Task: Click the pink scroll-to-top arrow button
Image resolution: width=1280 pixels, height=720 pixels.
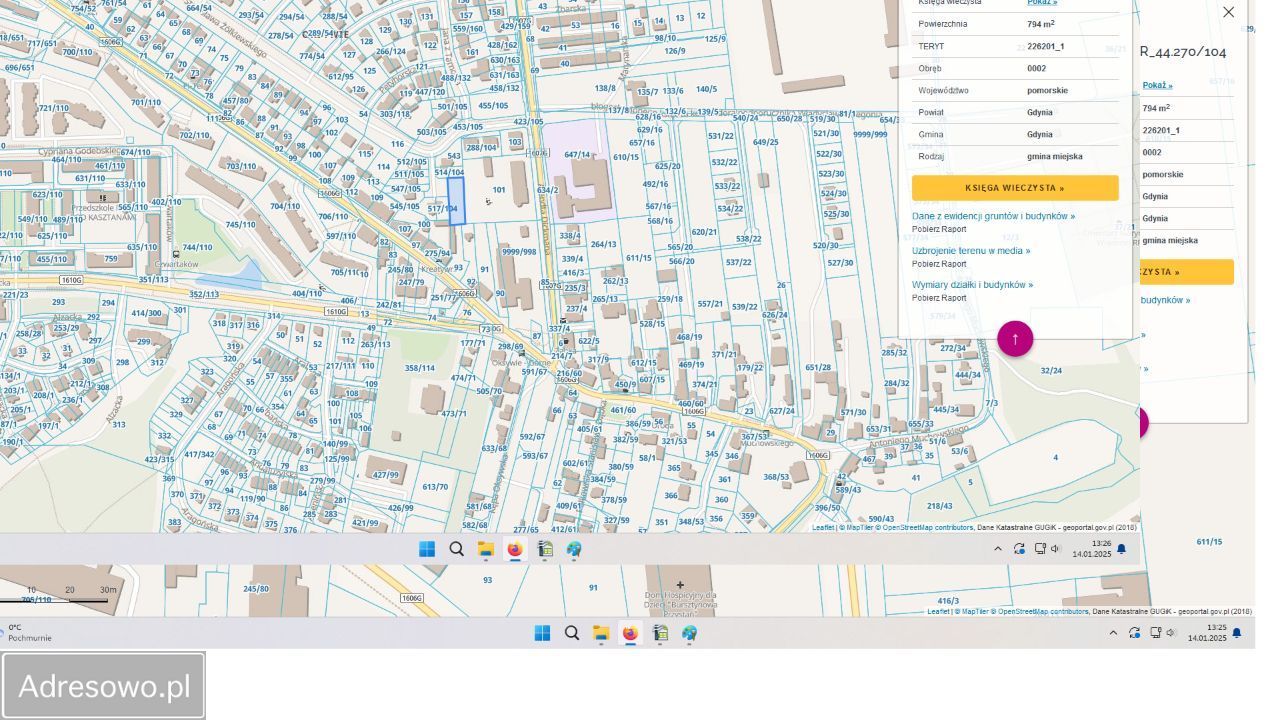Action: click(1015, 339)
